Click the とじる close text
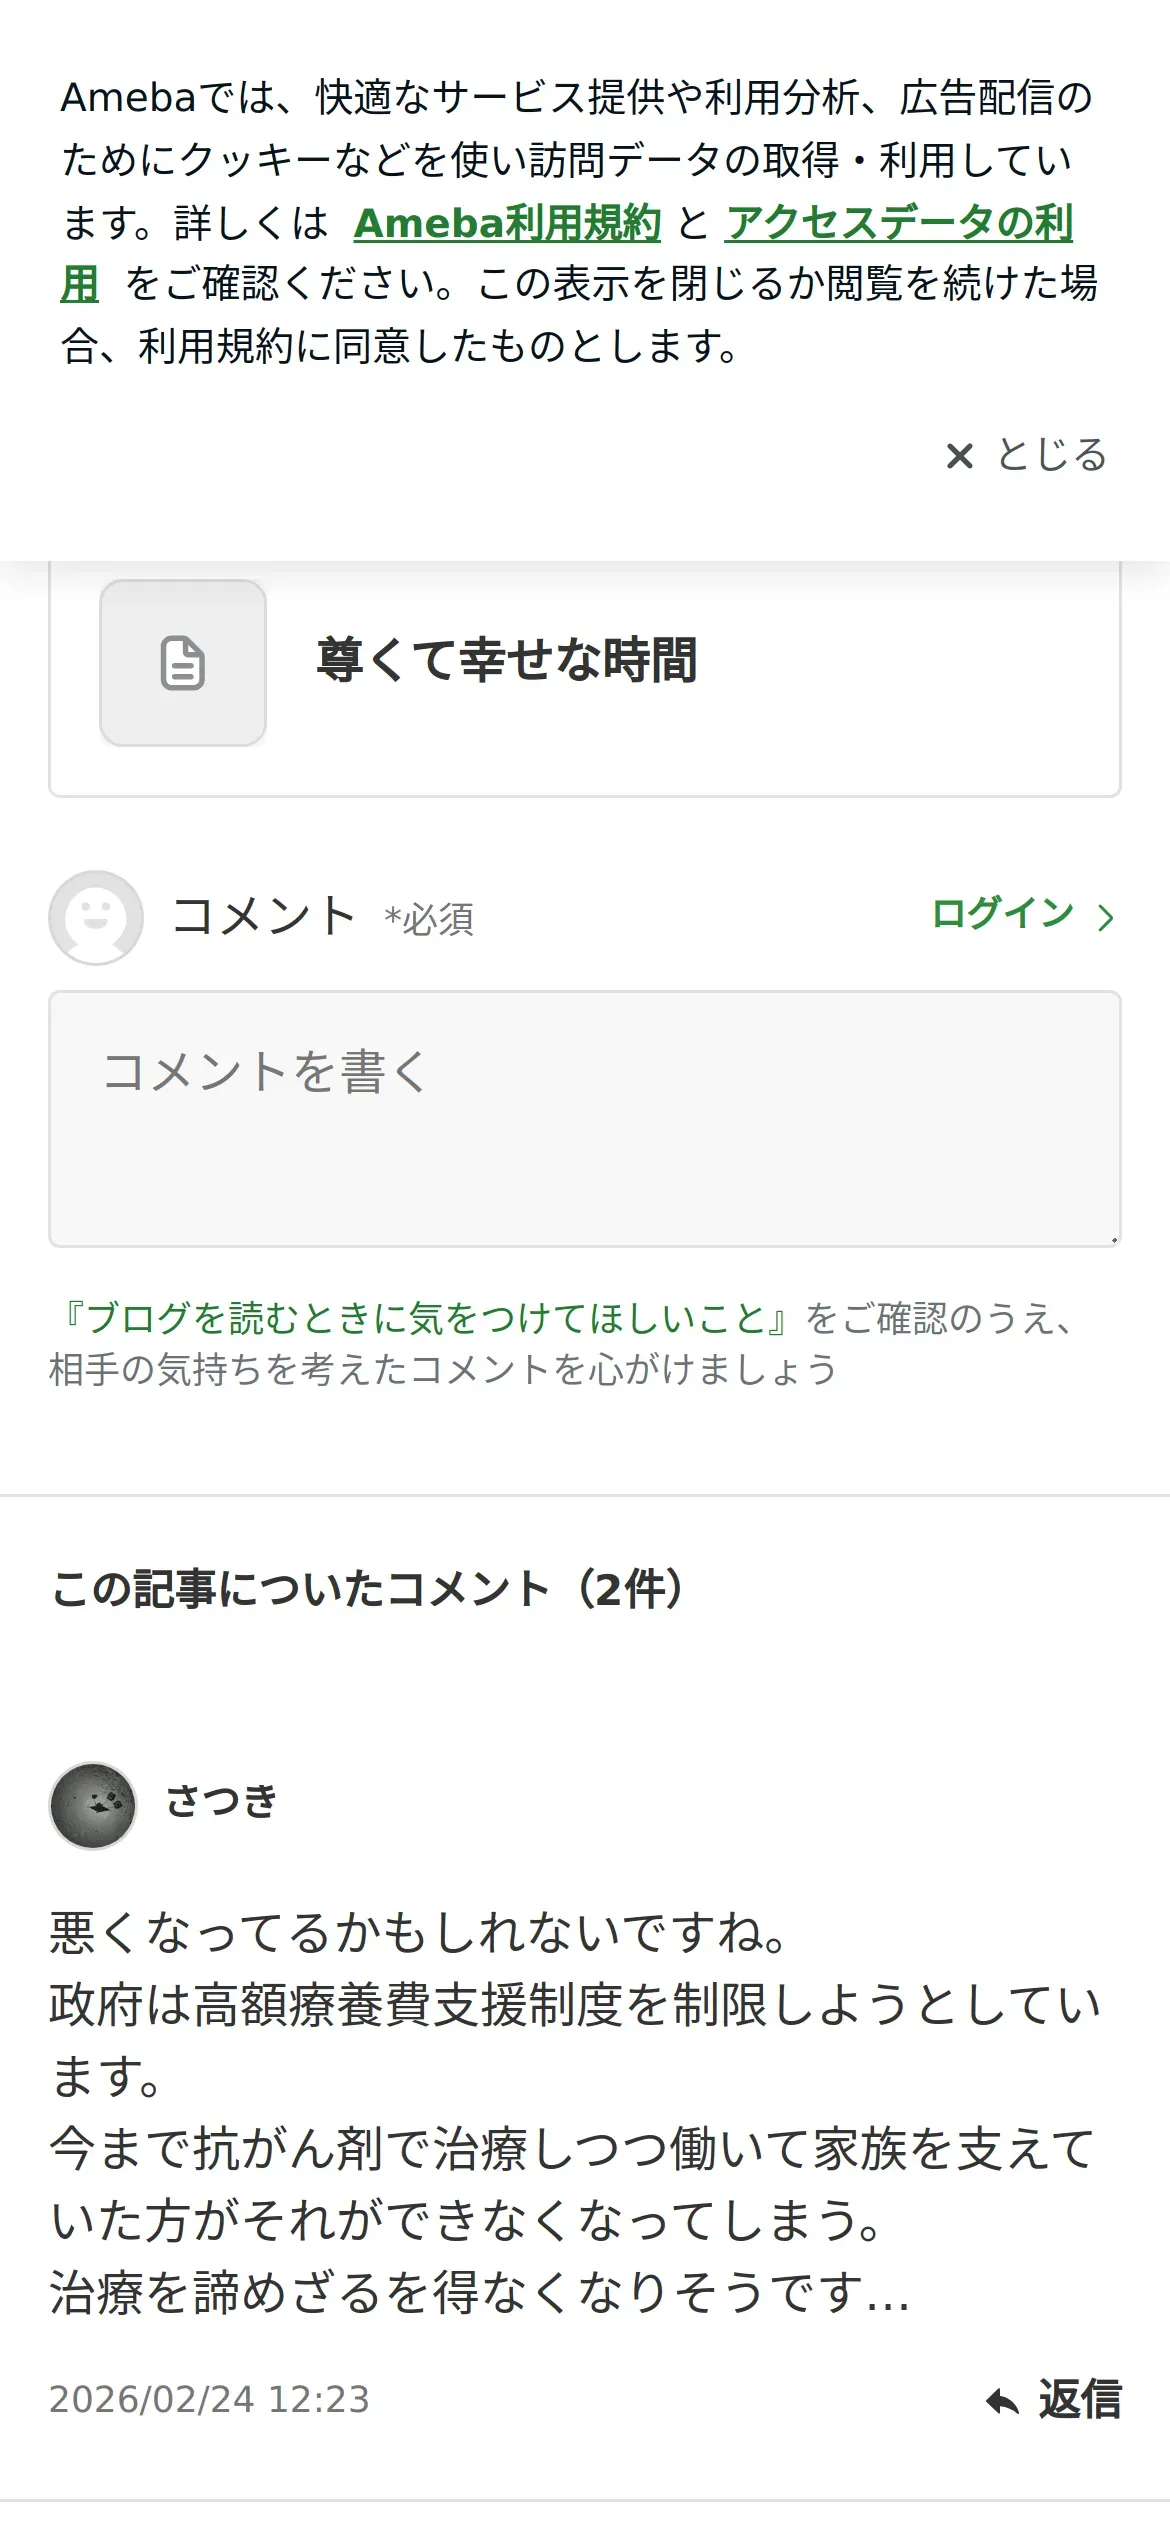This screenshot has width=1170, height=2532. (1052, 455)
